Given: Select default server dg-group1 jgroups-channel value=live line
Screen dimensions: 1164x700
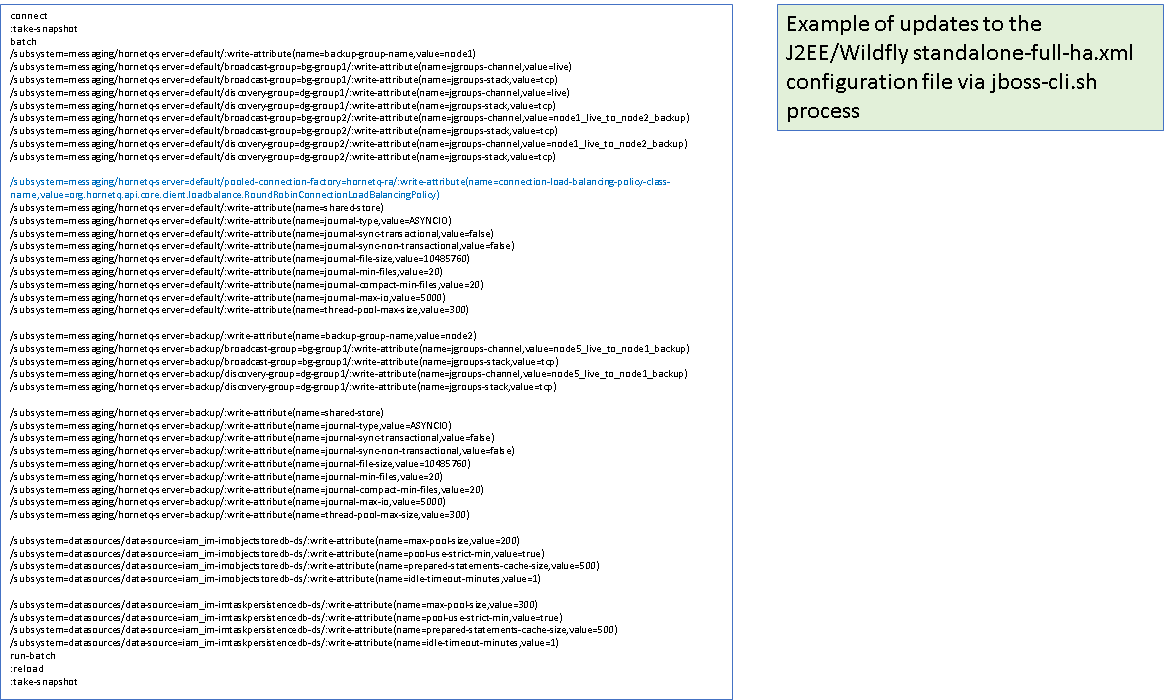Looking at the screenshot, I should click(x=290, y=93).
